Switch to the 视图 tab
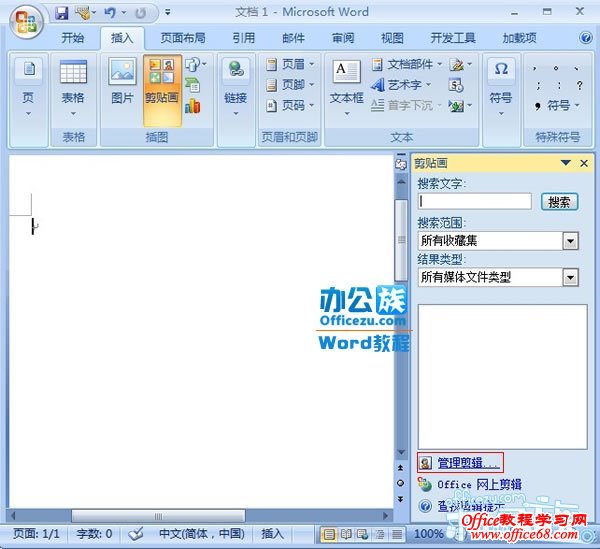 tap(392, 38)
